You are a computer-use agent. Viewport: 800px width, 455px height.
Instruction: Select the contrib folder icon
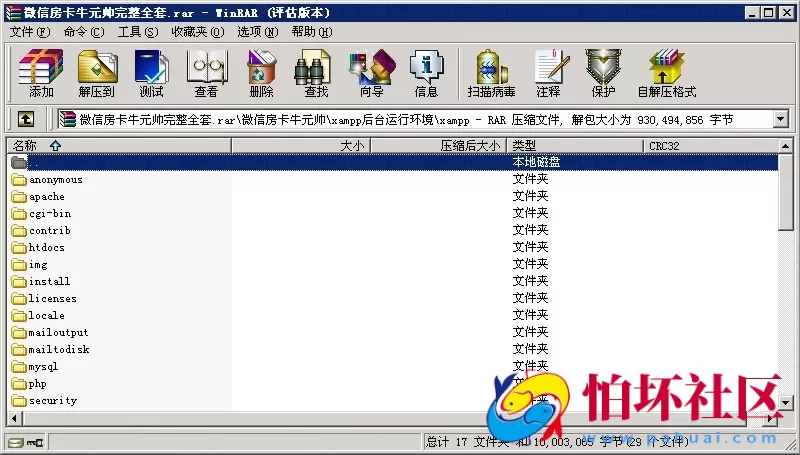pyautogui.click(x=19, y=231)
